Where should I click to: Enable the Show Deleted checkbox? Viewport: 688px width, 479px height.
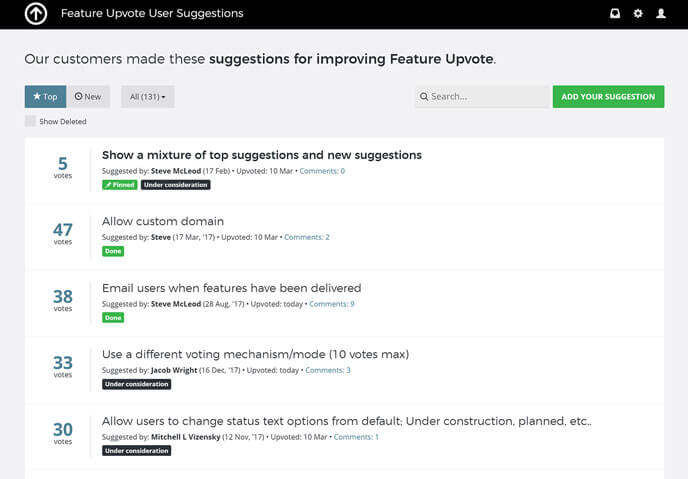(x=31, y=121)
